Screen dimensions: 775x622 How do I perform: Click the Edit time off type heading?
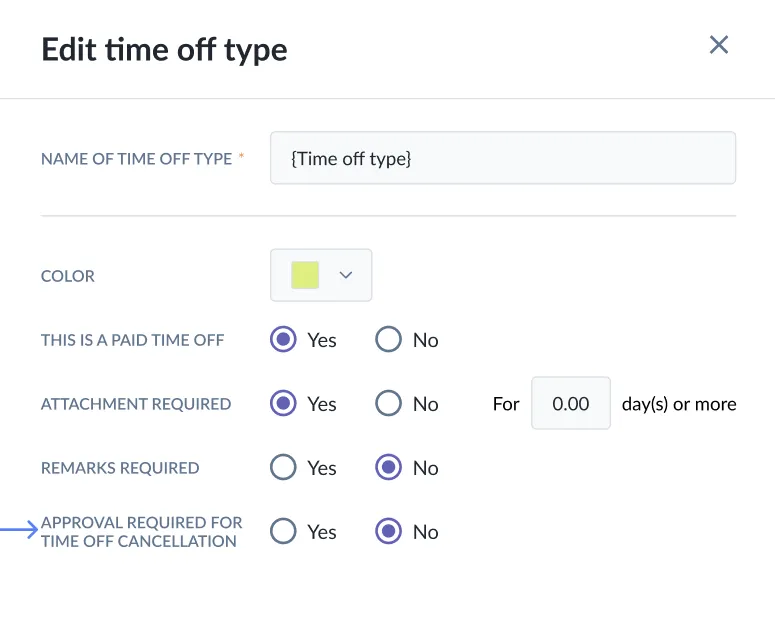(164, 49)
